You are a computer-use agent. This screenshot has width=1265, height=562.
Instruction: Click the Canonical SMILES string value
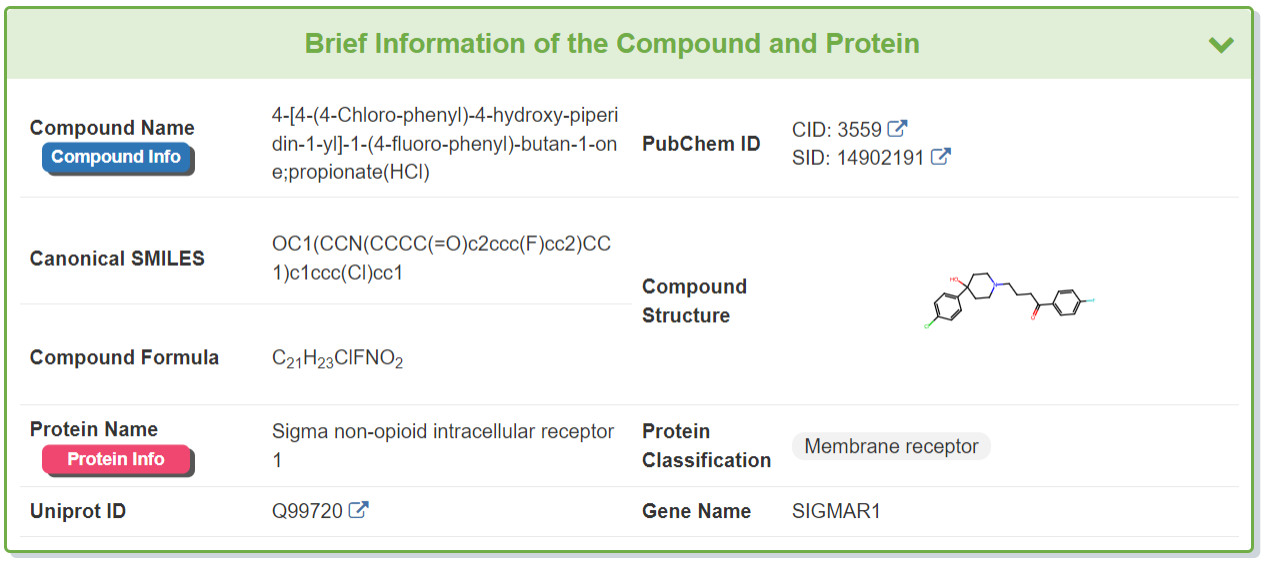[x=441, y=258]
